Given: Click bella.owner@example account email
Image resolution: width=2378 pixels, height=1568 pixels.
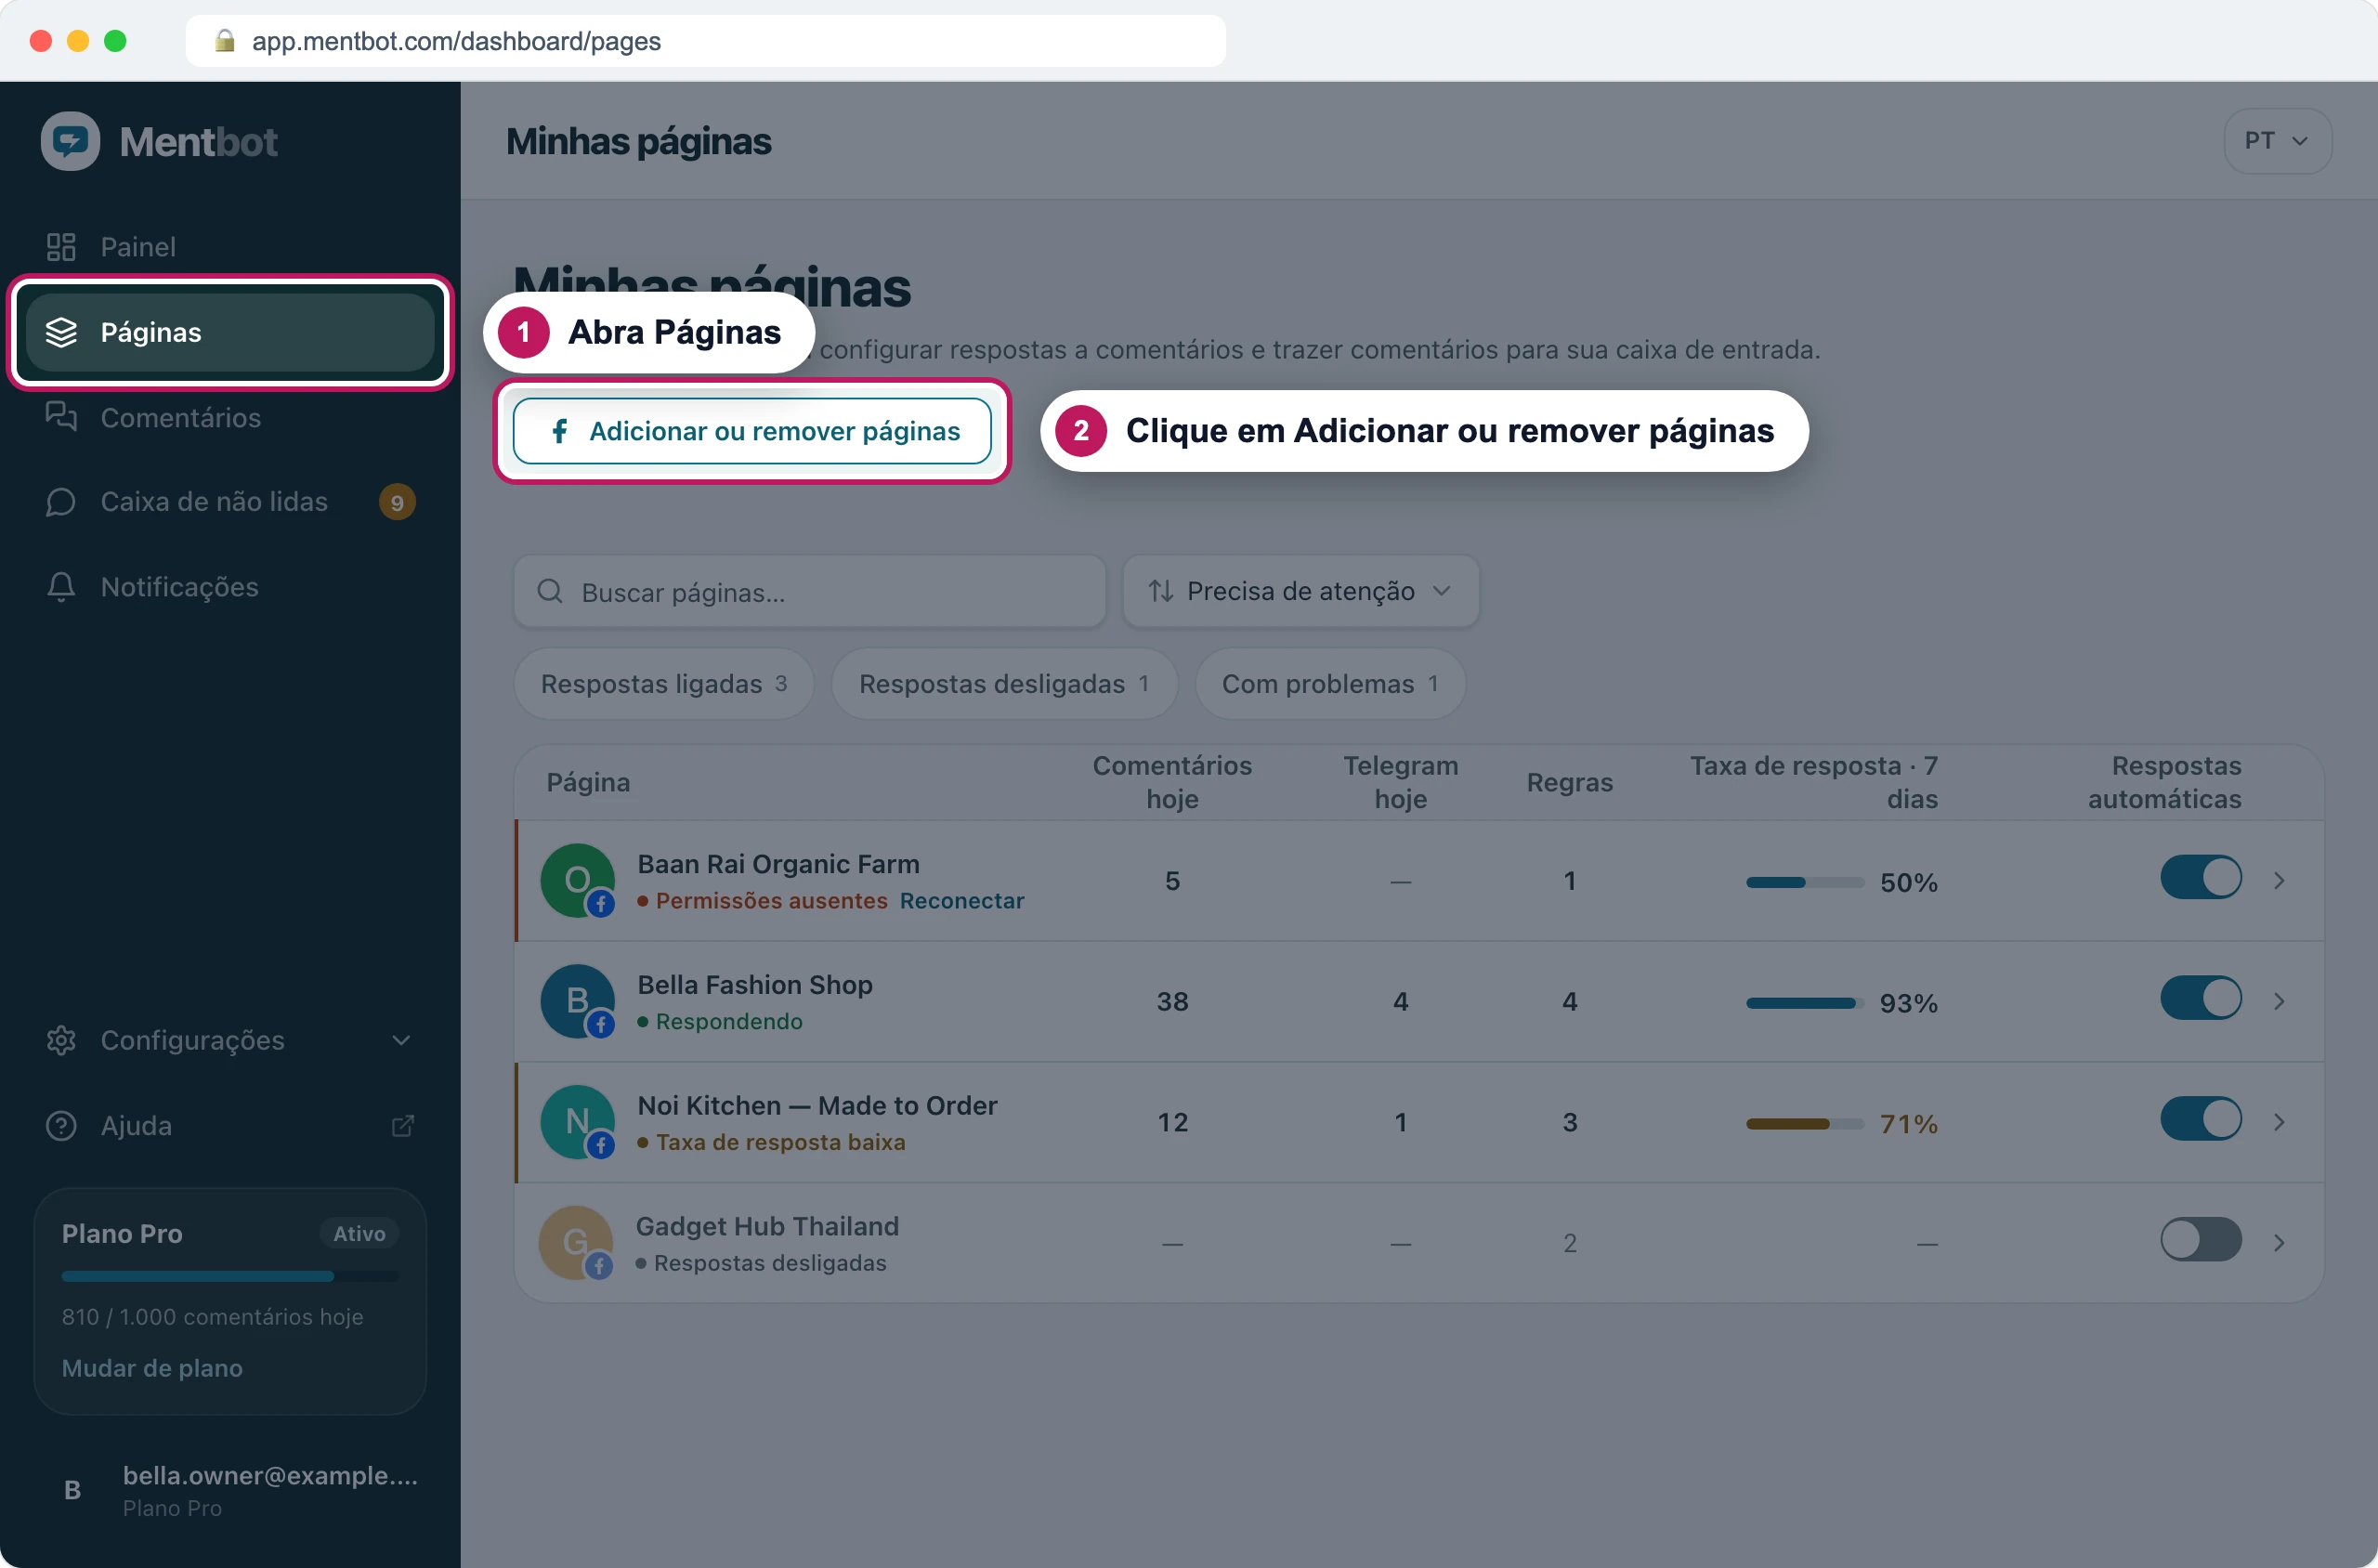Looking at the screenshot, I should click(x=270, y=1475).
